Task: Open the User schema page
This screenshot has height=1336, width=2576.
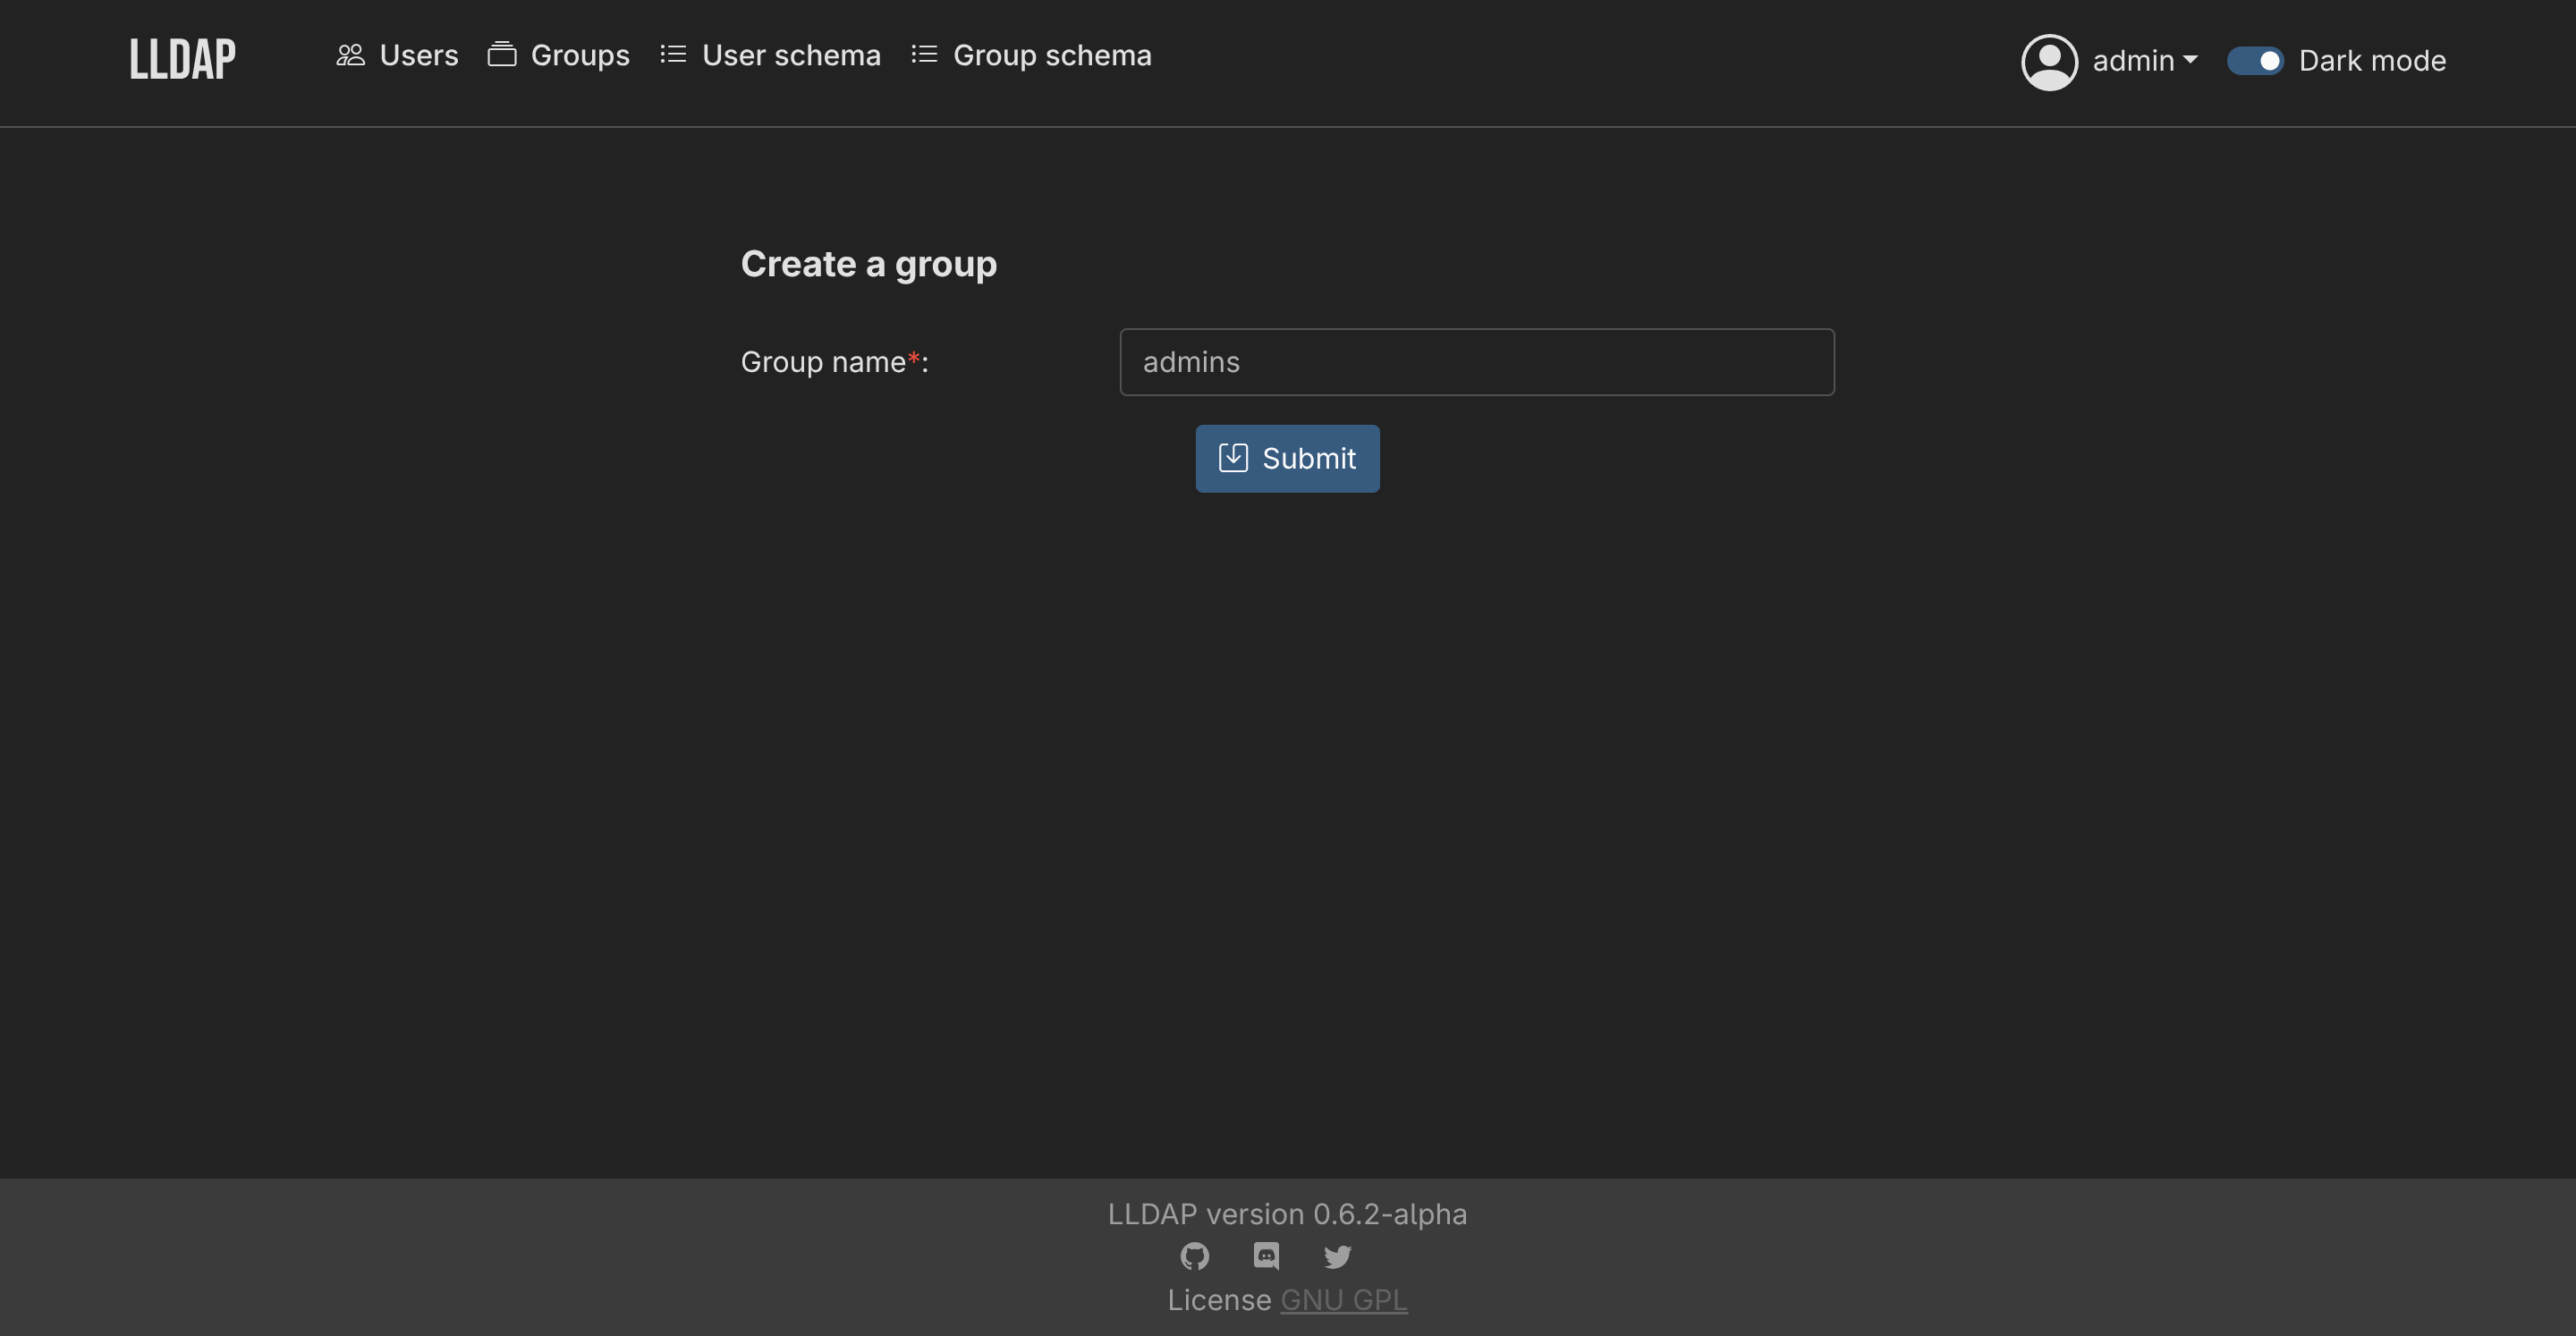Action: [x=792, y=56]
